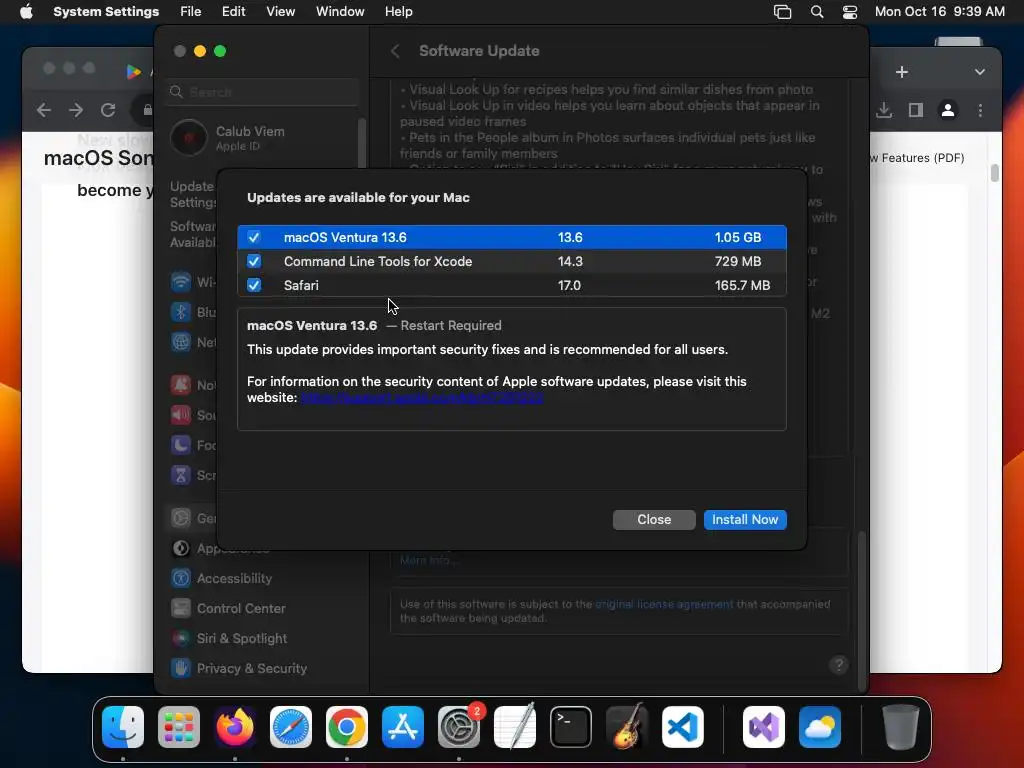Image resolution: width=1024 pixels, height=768 pixels.
Task: Open Network settings icon in sidebar
Action: pos(181,342)
